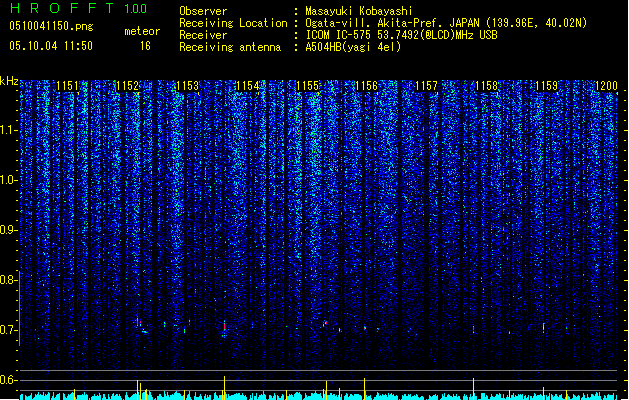Screen dimensions: 629x400
Task: Click the 0.9 kHz axis label
Action: 9,230
